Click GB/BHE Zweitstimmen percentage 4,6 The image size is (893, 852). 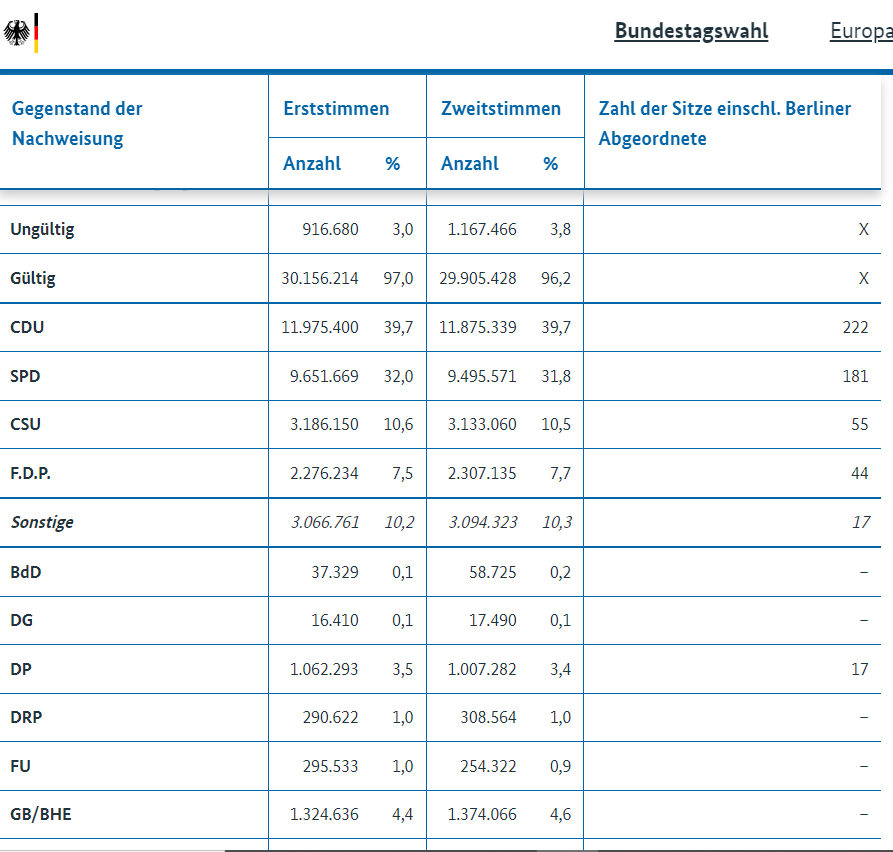560,814
